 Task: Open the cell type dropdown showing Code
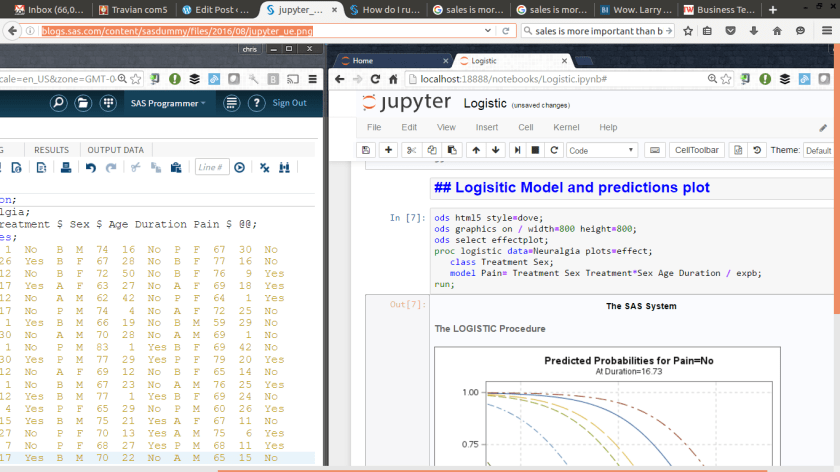(601, 151)
